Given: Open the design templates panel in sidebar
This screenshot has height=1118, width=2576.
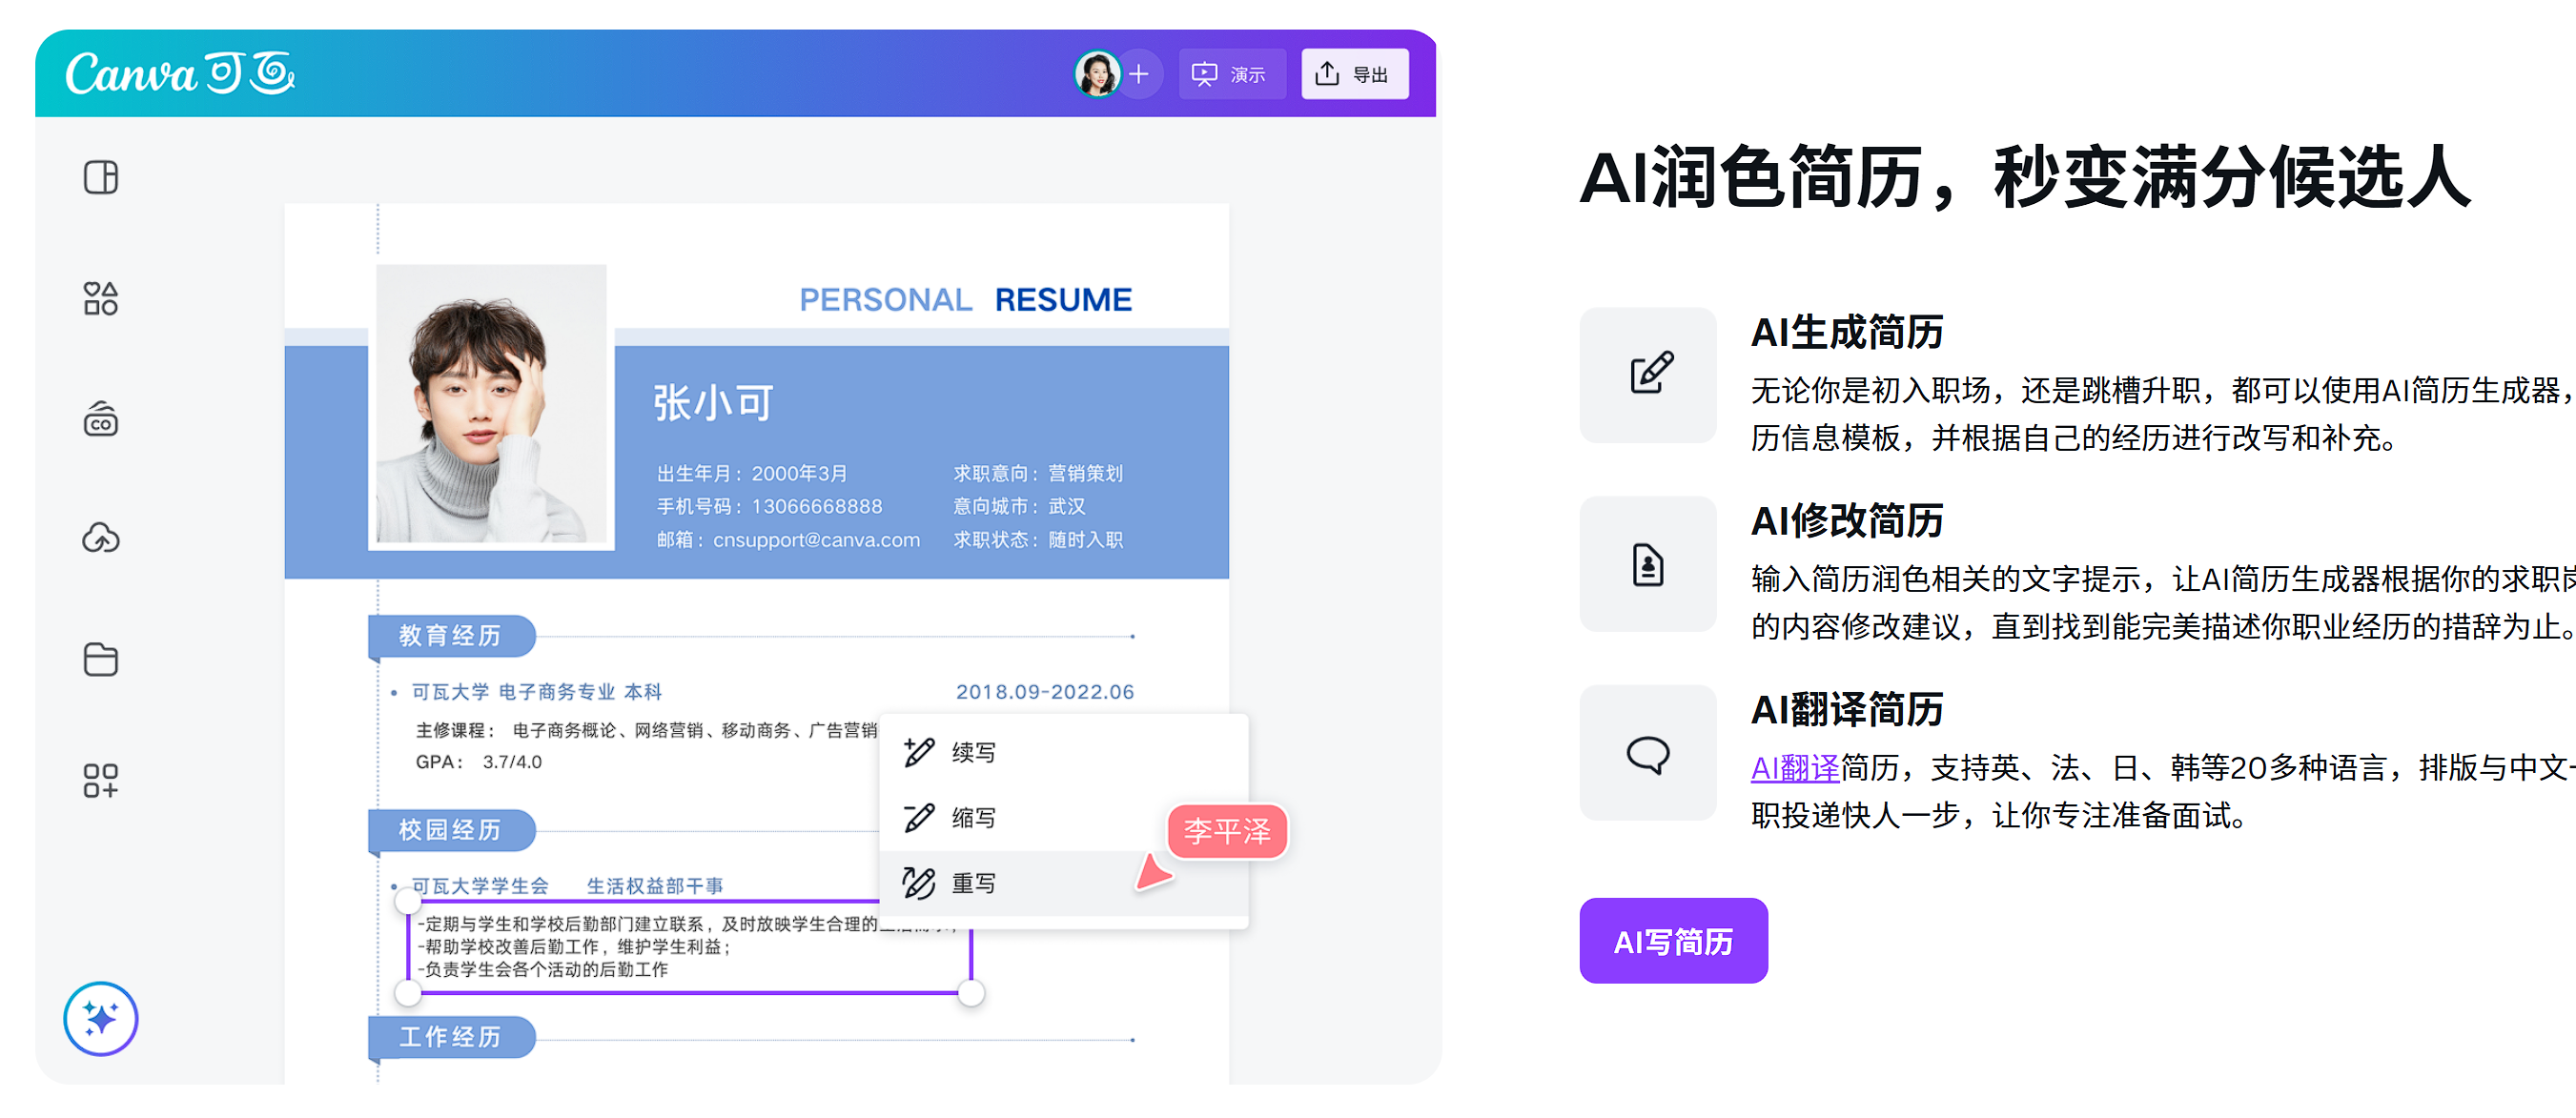Looking at the screenshot, I should [x=99, y=177].
